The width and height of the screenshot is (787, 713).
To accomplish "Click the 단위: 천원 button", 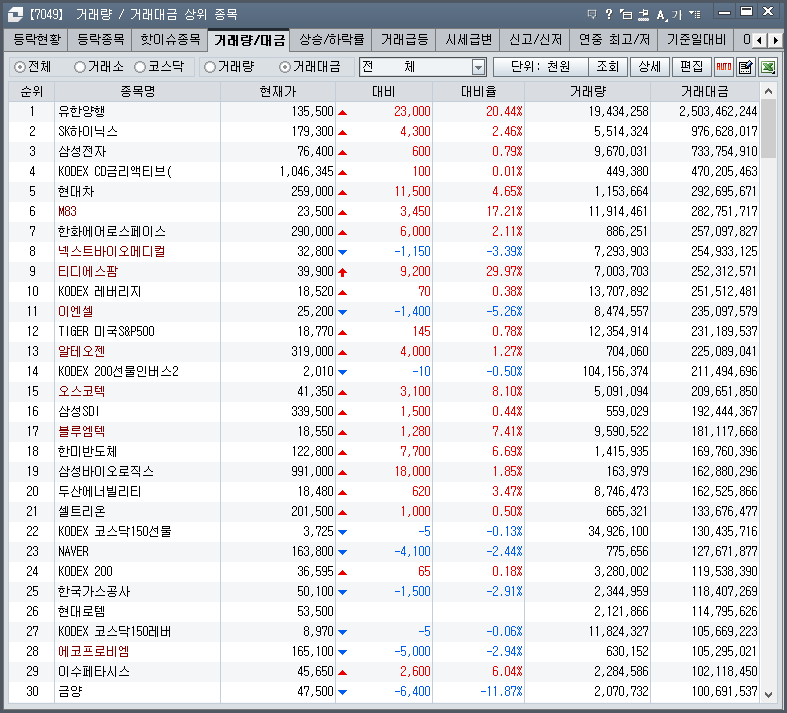I will click(x=541, y=67).
